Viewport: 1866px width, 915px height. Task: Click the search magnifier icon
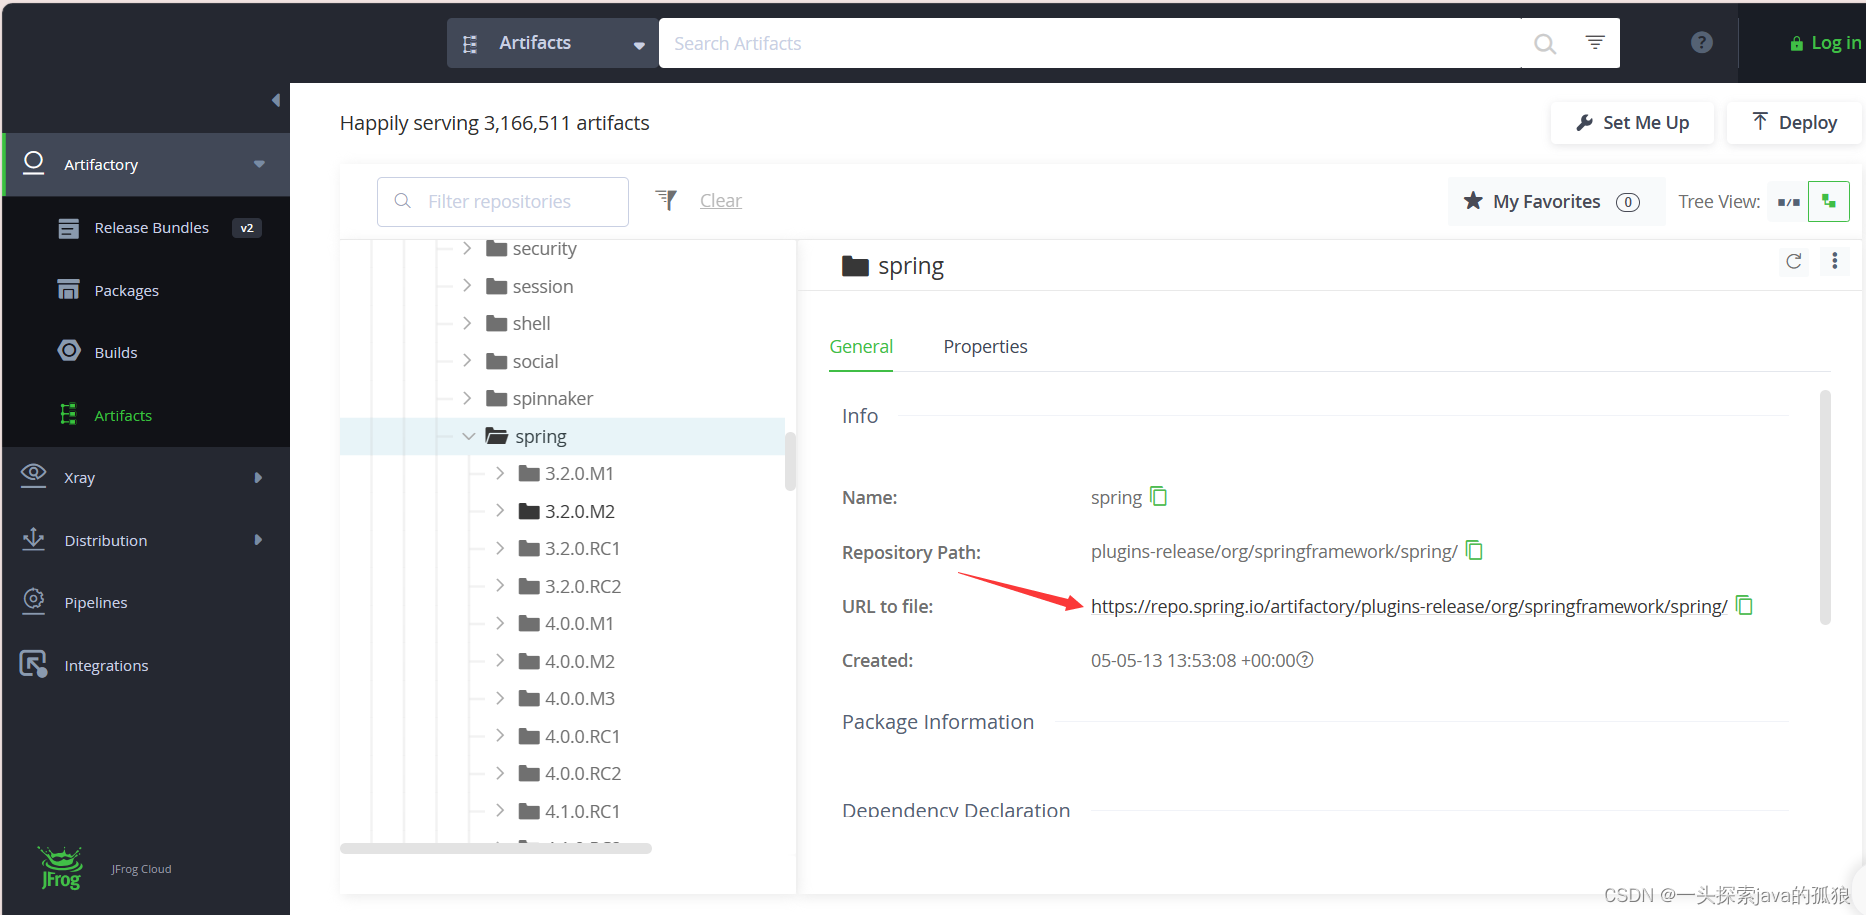[1545, 44]
